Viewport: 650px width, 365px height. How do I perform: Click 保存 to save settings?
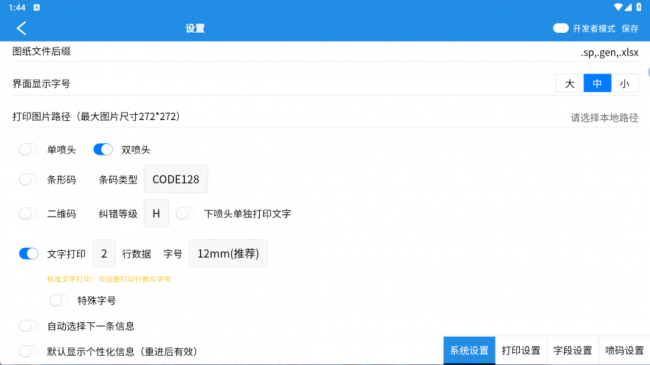coord(630,28)
